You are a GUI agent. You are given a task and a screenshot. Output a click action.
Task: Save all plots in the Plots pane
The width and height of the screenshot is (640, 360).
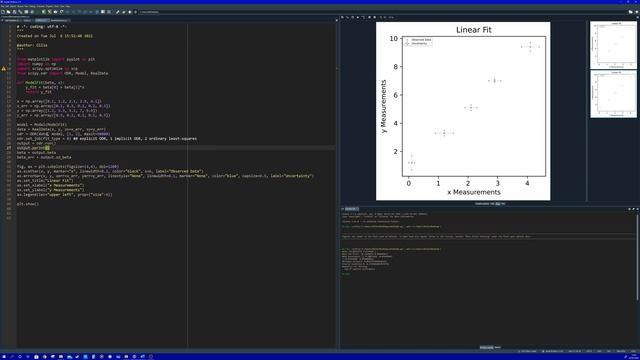pyautogui.click(x=347, y=17)
